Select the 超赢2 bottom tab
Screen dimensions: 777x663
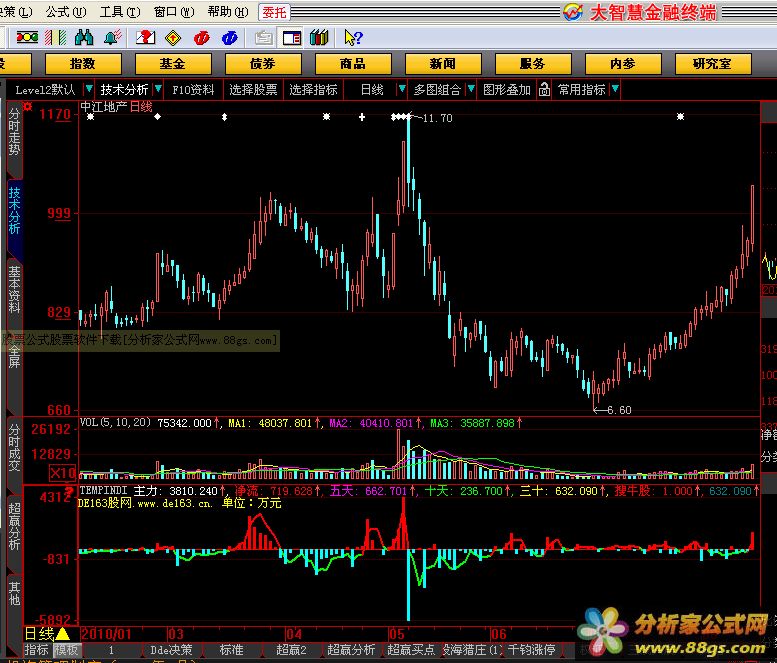[291, 650]
